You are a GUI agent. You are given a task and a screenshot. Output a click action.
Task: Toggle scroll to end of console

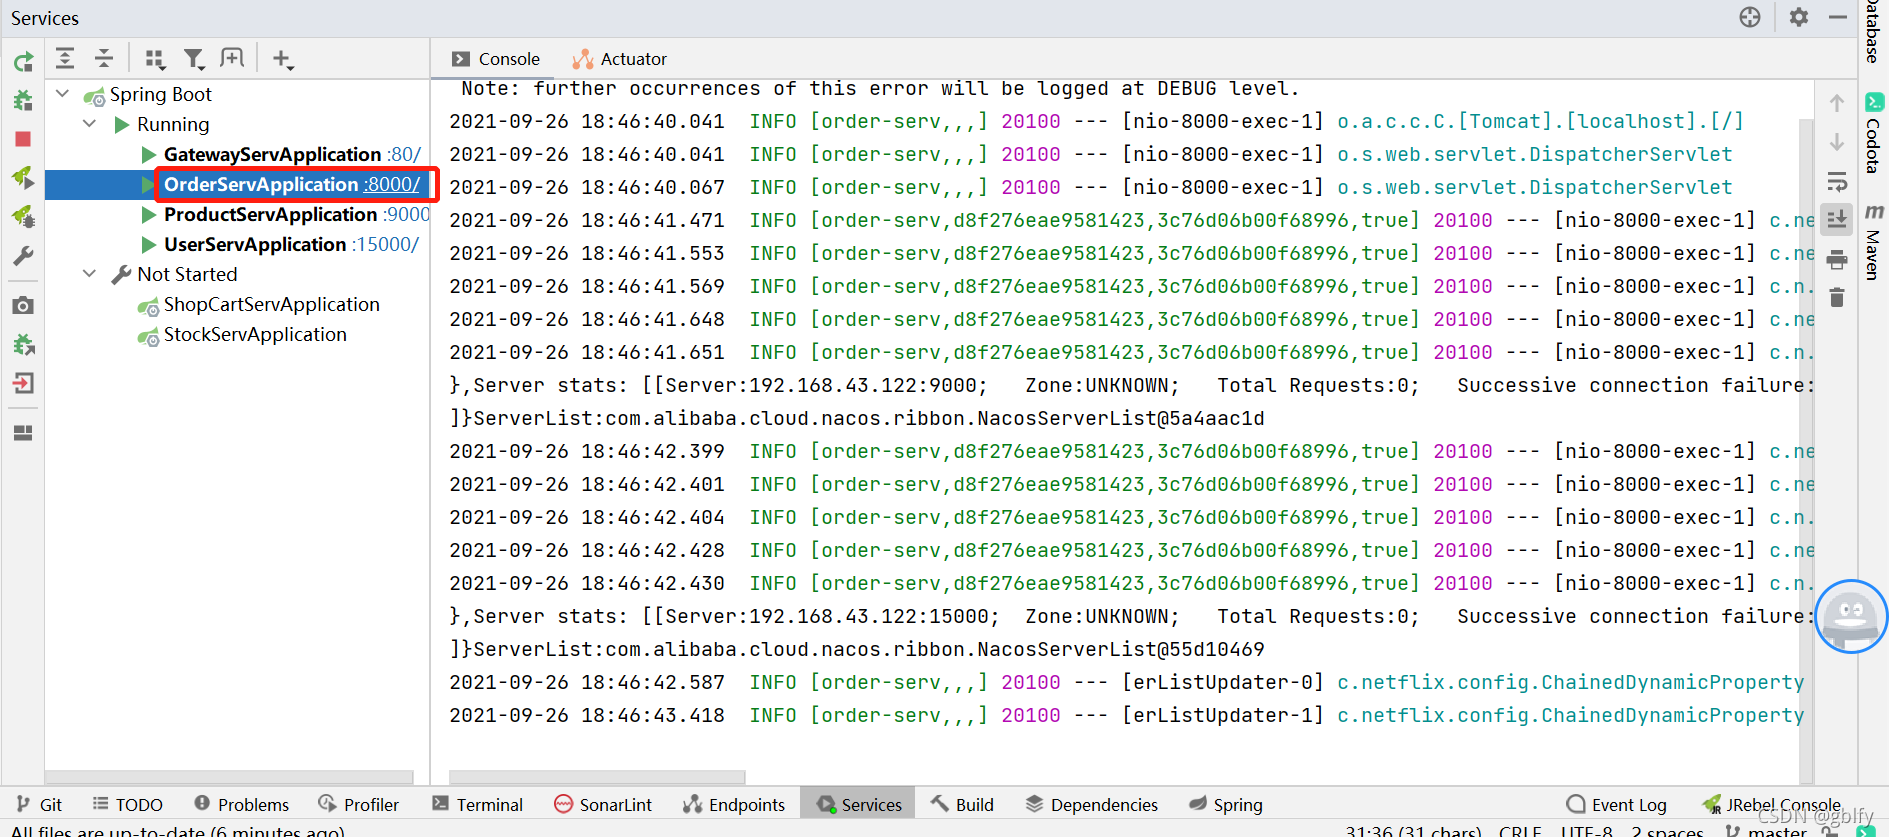point(1837,220)
